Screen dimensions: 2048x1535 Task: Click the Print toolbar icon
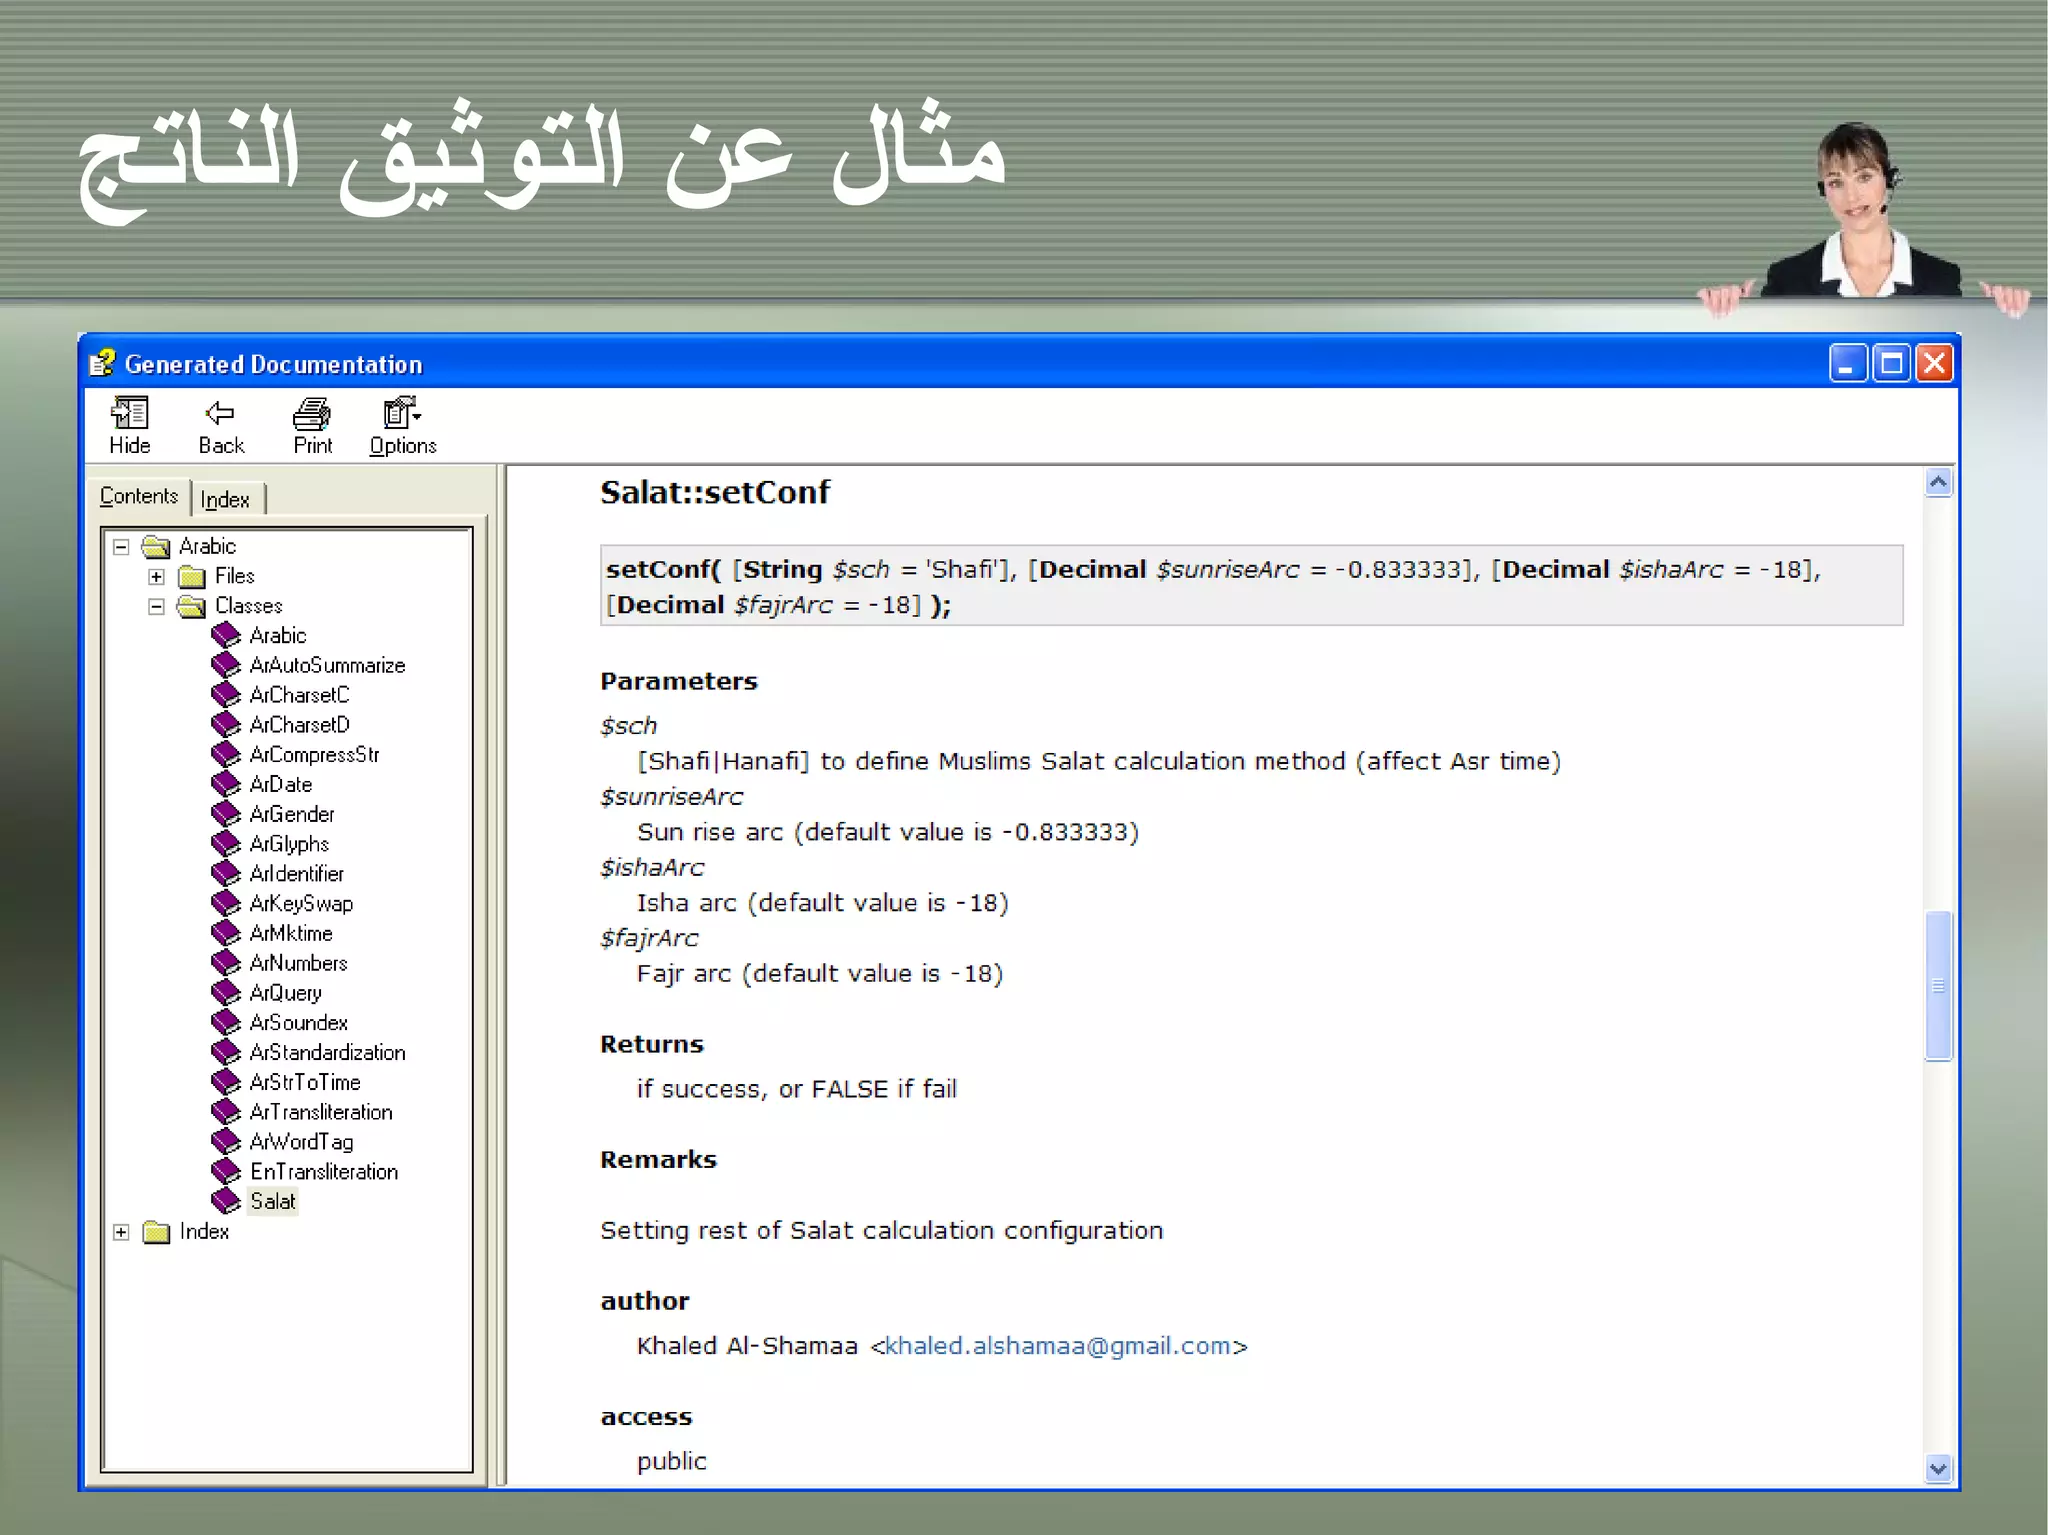coord(312,413)
